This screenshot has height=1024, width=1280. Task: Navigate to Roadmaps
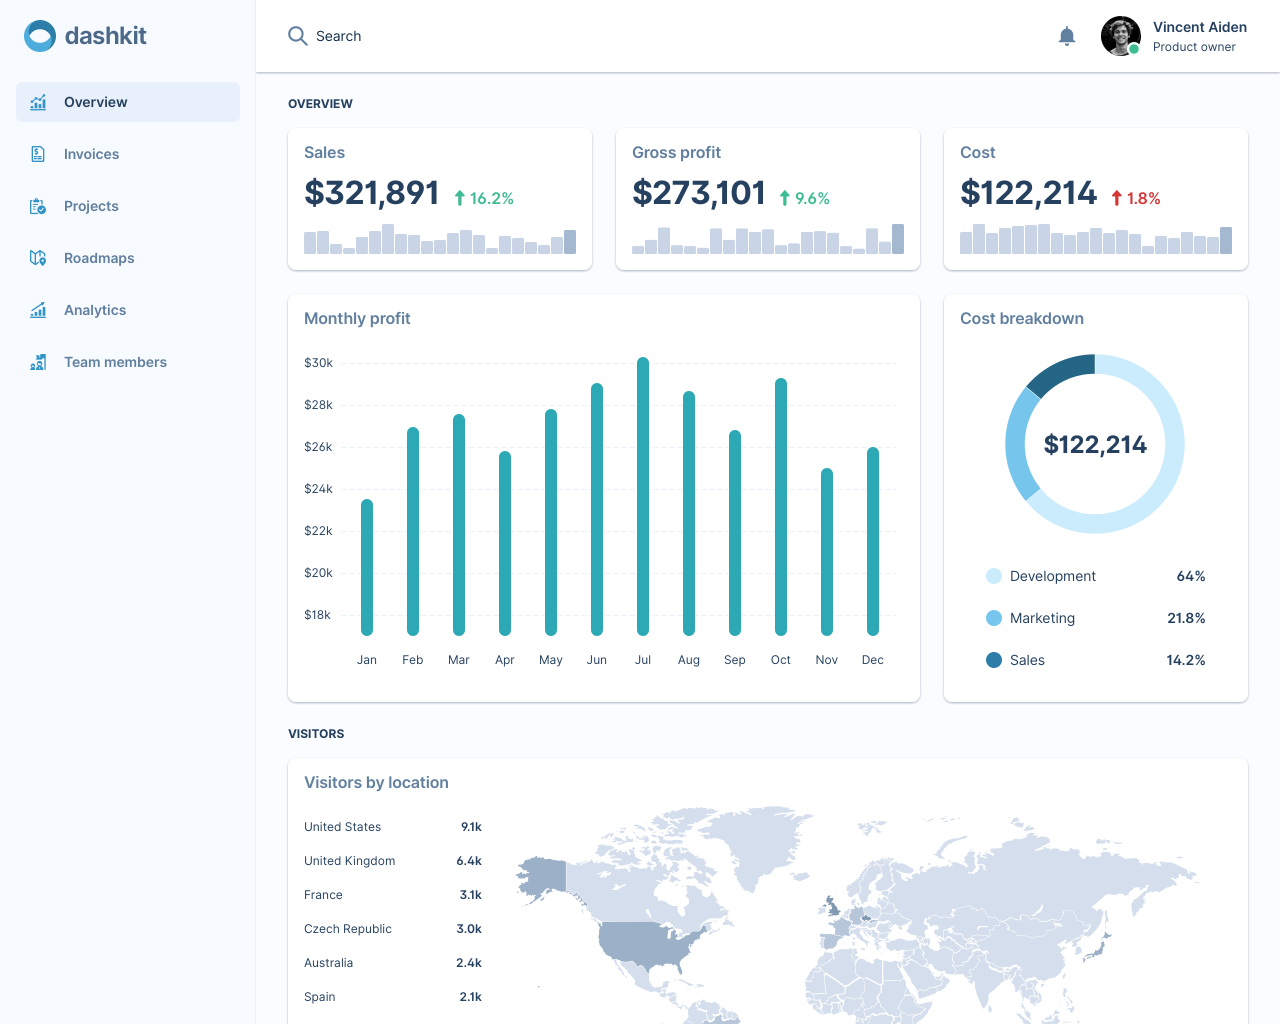(128, 258)
